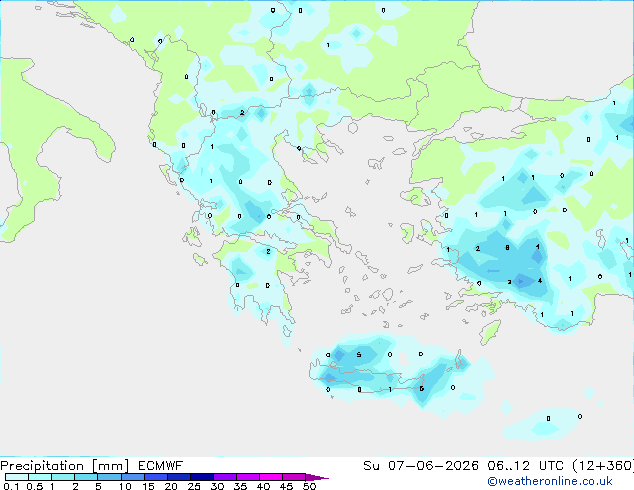Click the 35 legend scale label
The image size is (634, 490).
[x=240, y=486]
